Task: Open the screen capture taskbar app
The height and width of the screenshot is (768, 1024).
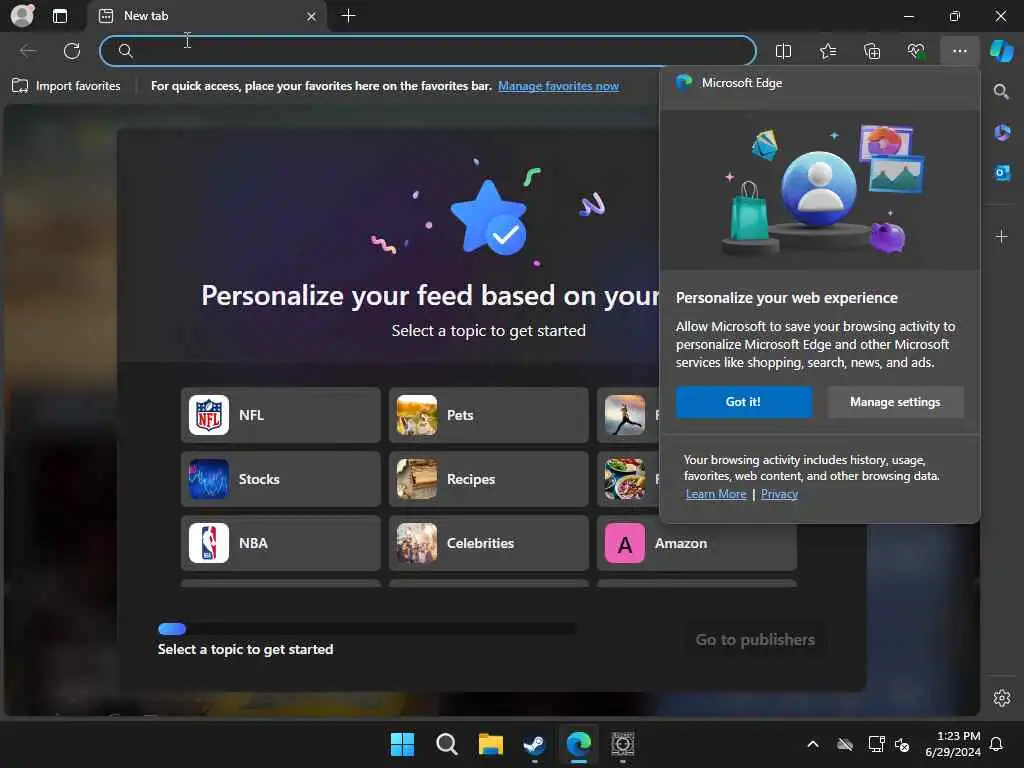Action: (623, 744)
